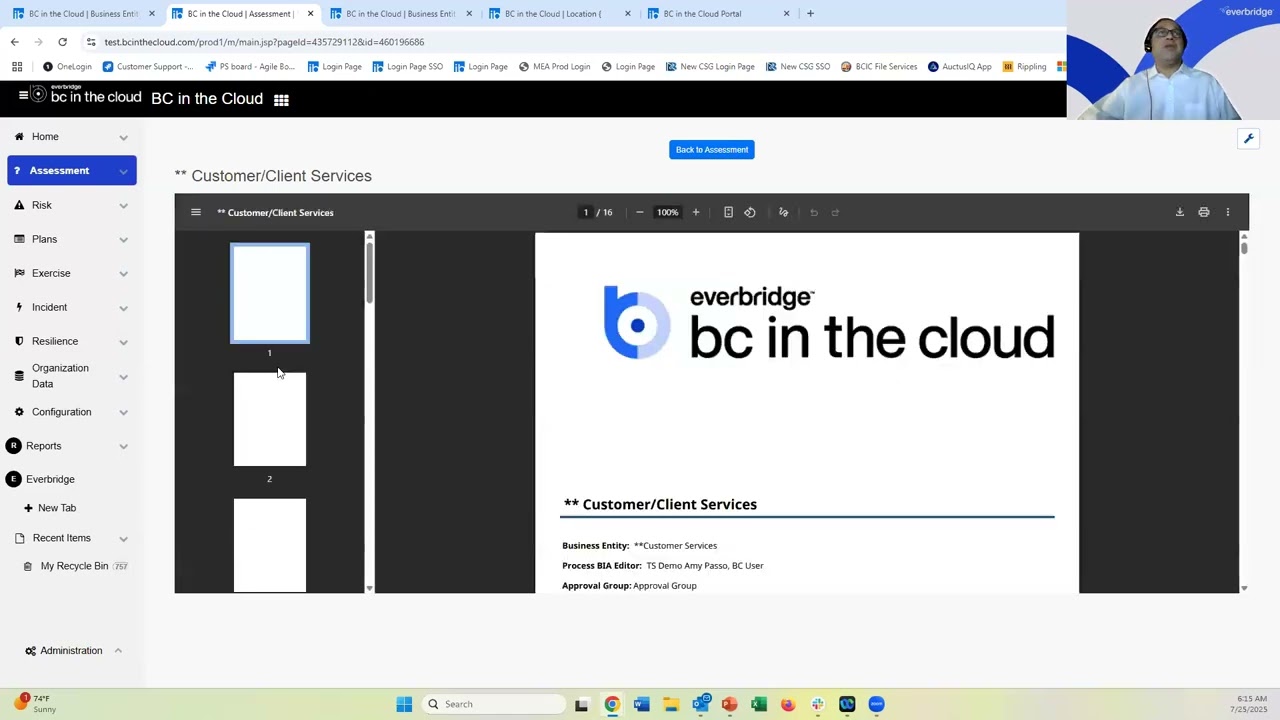This screenshot has height=720, width=1280.
Task: Zoom in on the PDF document
Action: [x=696, y=212]
